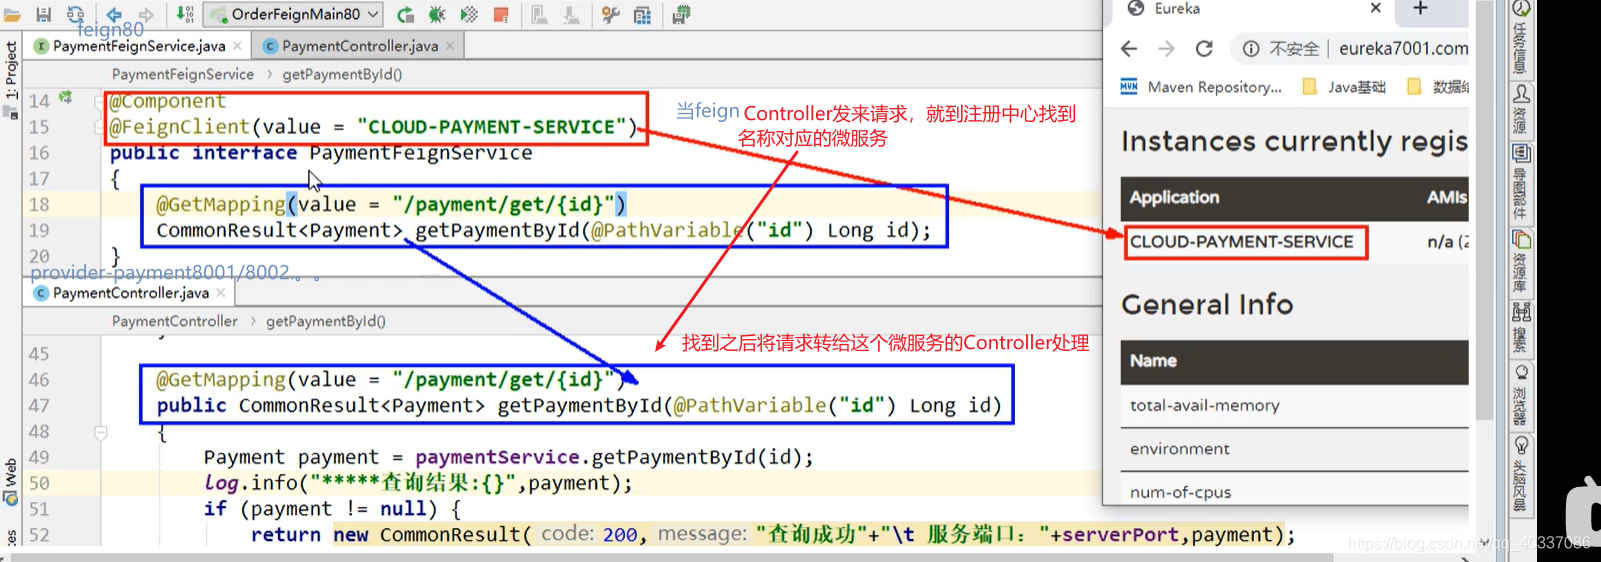Click CLOUD-PAYMENT-SERVICE application entry
This screenshot has height=562, width=1601.
click(1242, 242)
